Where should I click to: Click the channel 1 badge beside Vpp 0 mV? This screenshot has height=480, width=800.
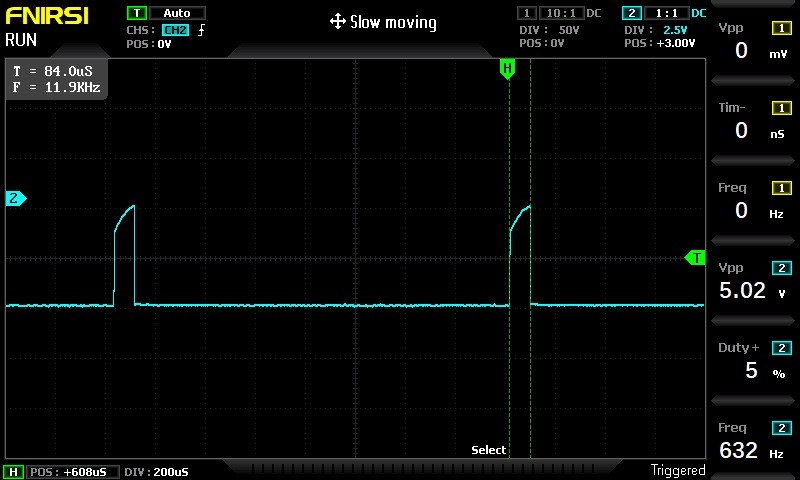pos(782,28)
